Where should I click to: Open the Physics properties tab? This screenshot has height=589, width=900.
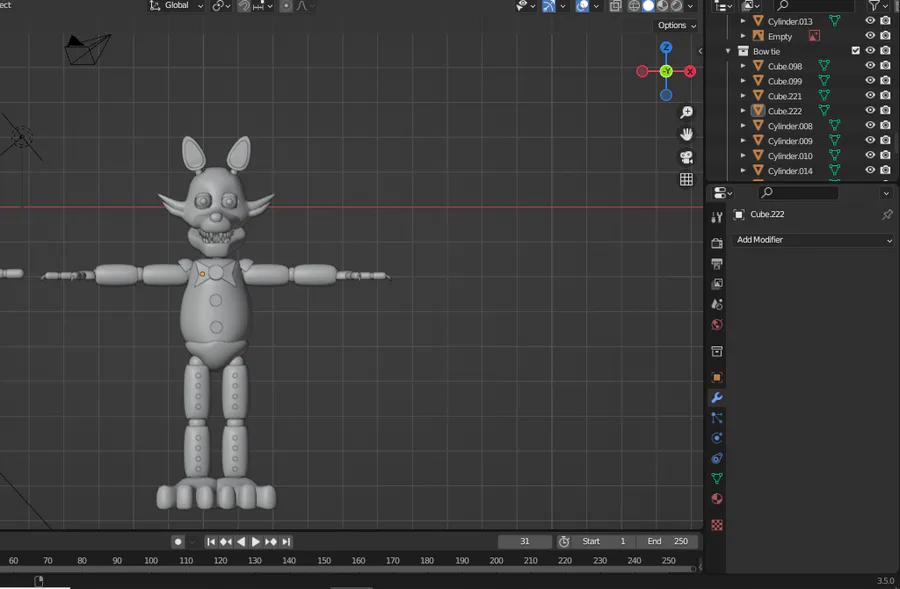[x=716, y=438]
